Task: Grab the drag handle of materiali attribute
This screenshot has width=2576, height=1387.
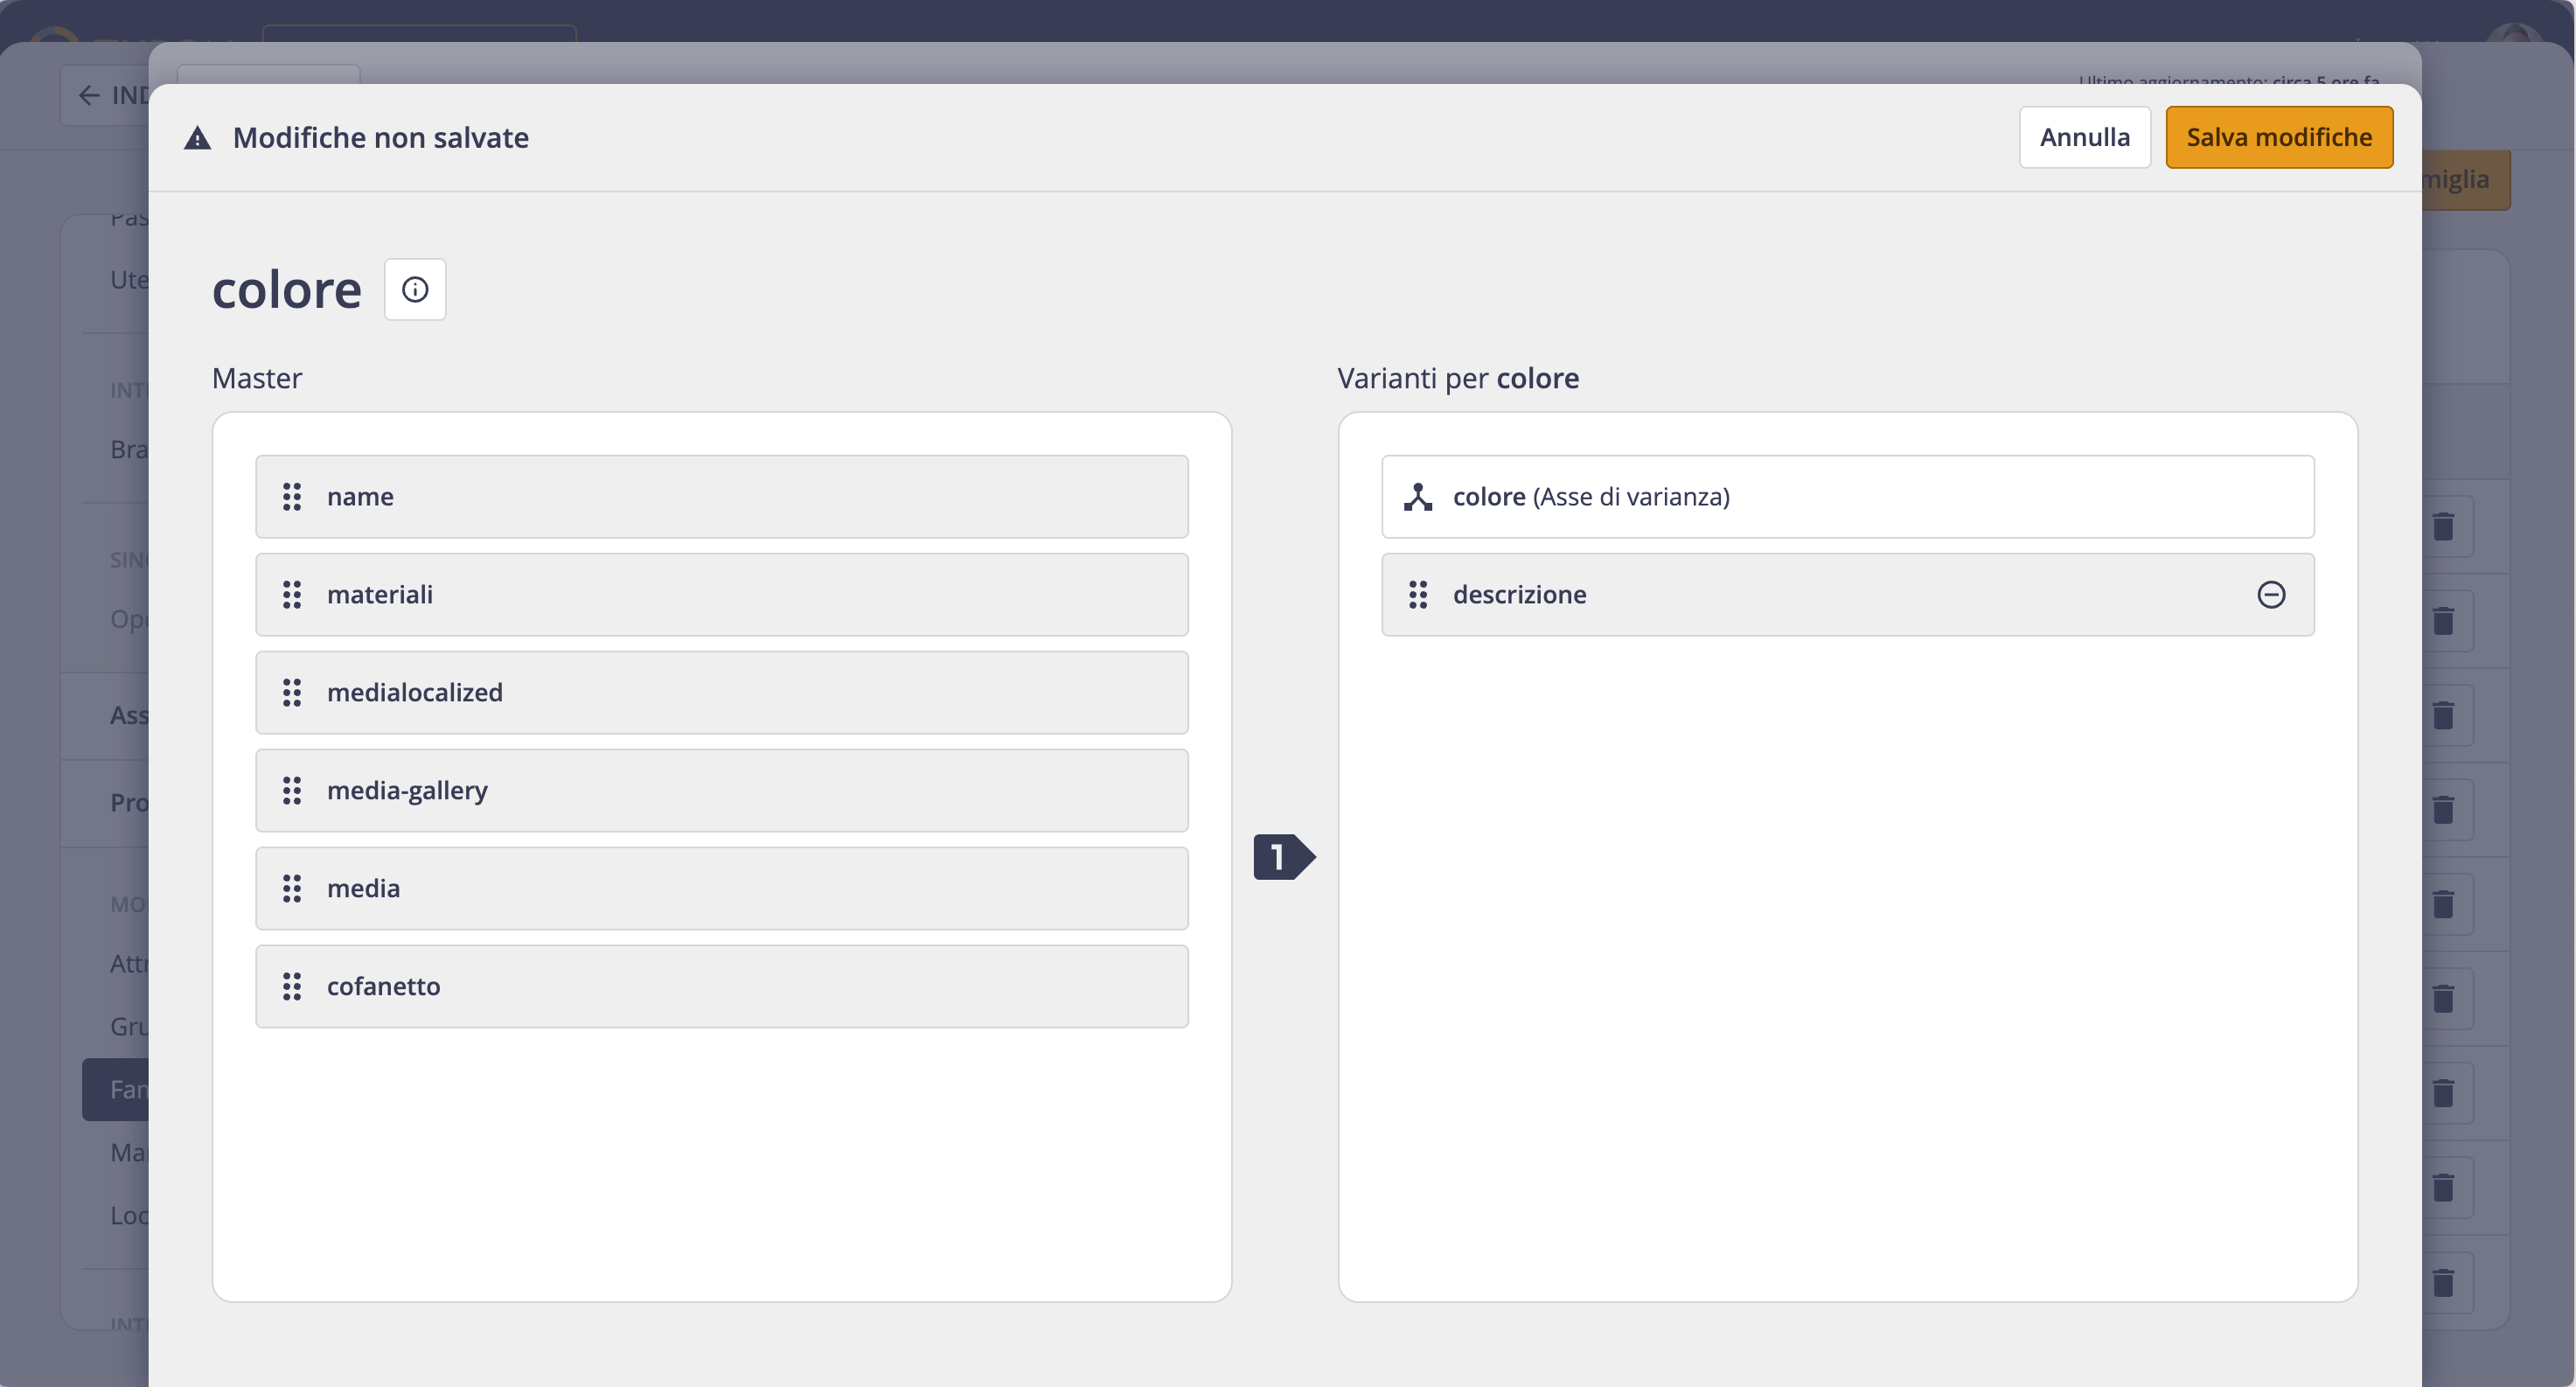Action: coord(292,595)
